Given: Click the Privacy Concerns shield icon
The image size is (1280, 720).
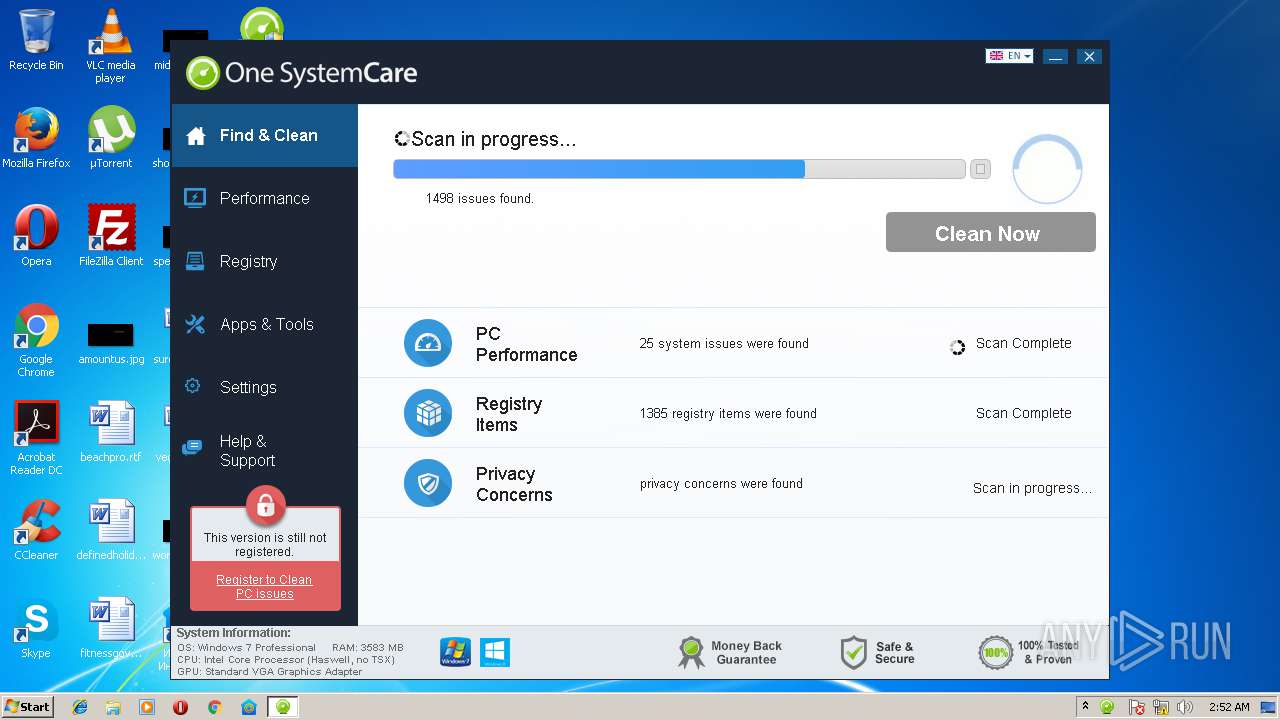Looking at the screenshot, I should (x=428, y=483).
